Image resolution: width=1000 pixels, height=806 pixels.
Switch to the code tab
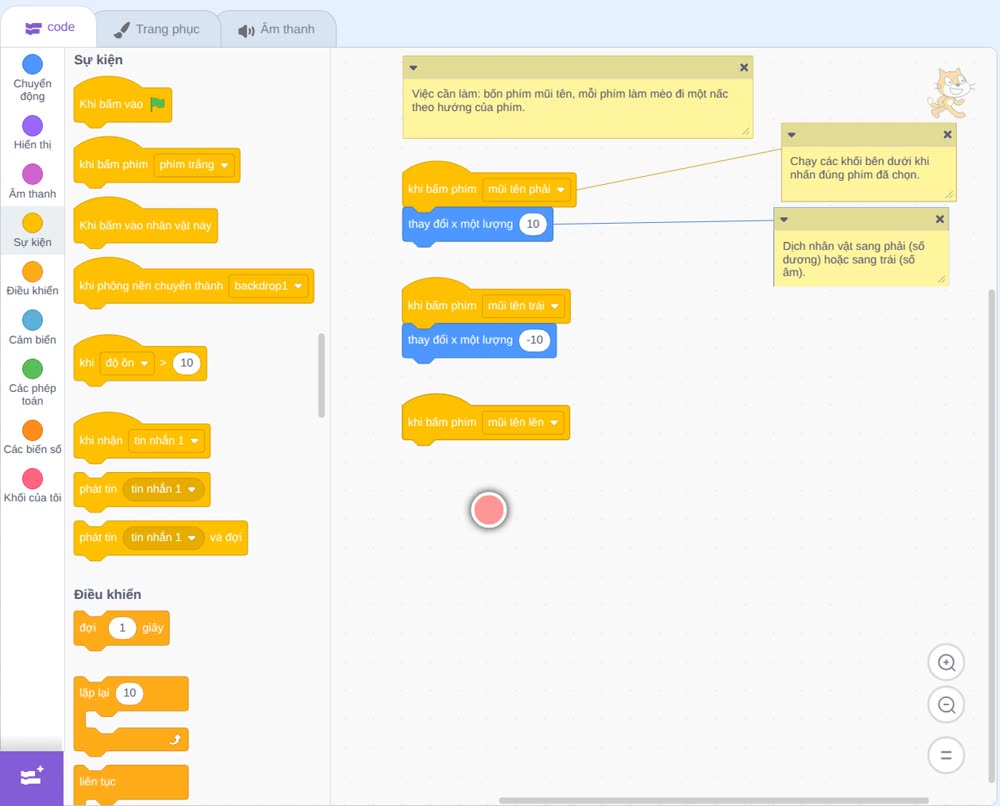(49, 27)
